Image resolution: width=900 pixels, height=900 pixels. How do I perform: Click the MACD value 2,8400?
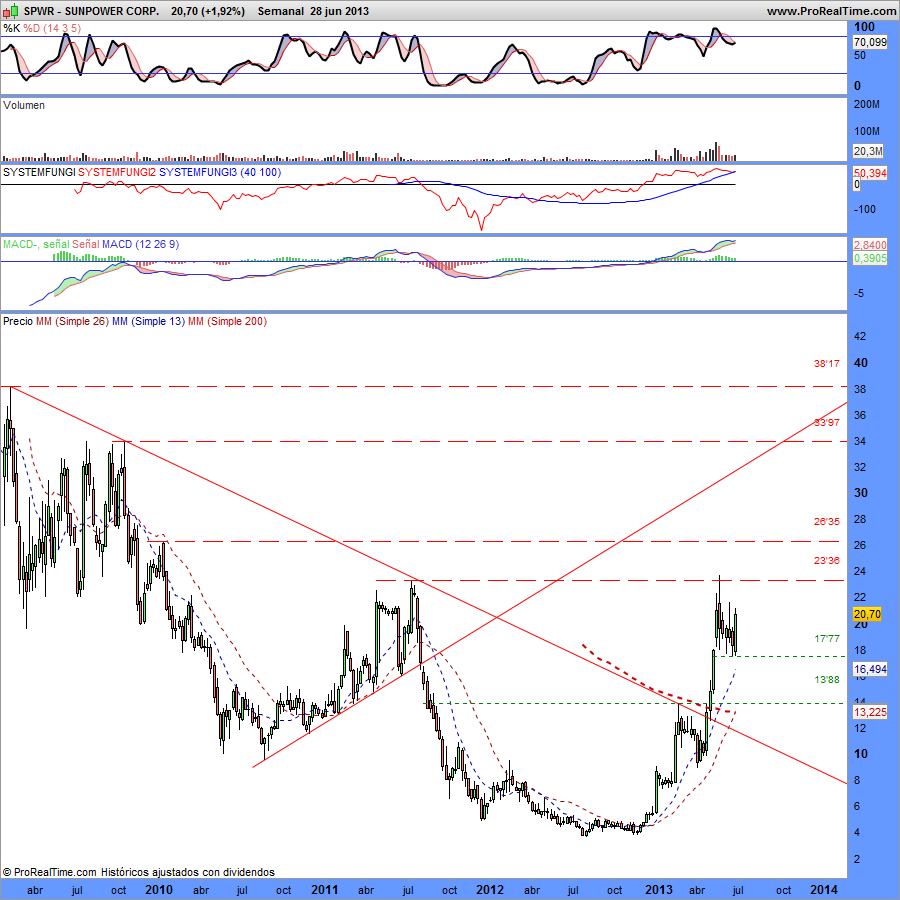870,245
